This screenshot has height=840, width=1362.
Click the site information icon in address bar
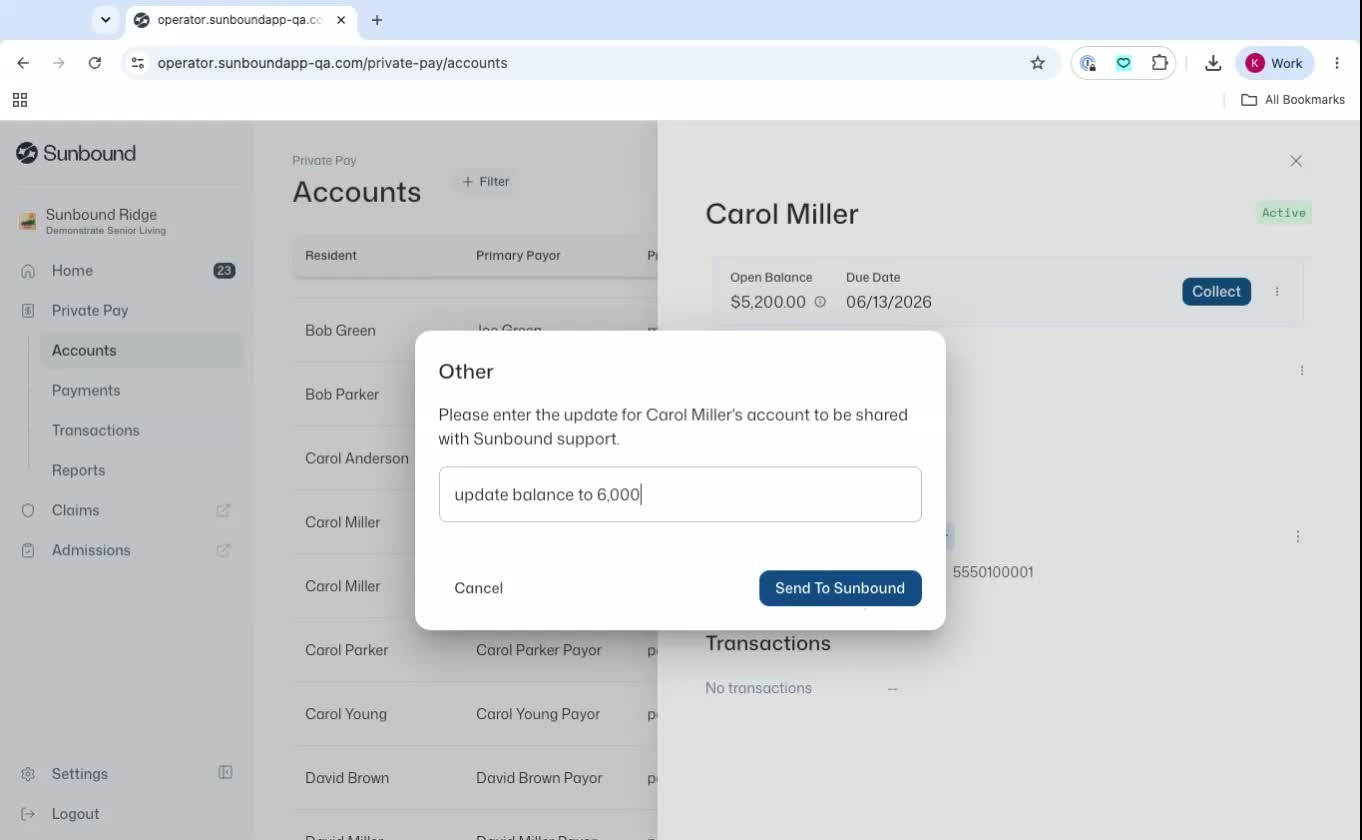click(x=138, y=63)
